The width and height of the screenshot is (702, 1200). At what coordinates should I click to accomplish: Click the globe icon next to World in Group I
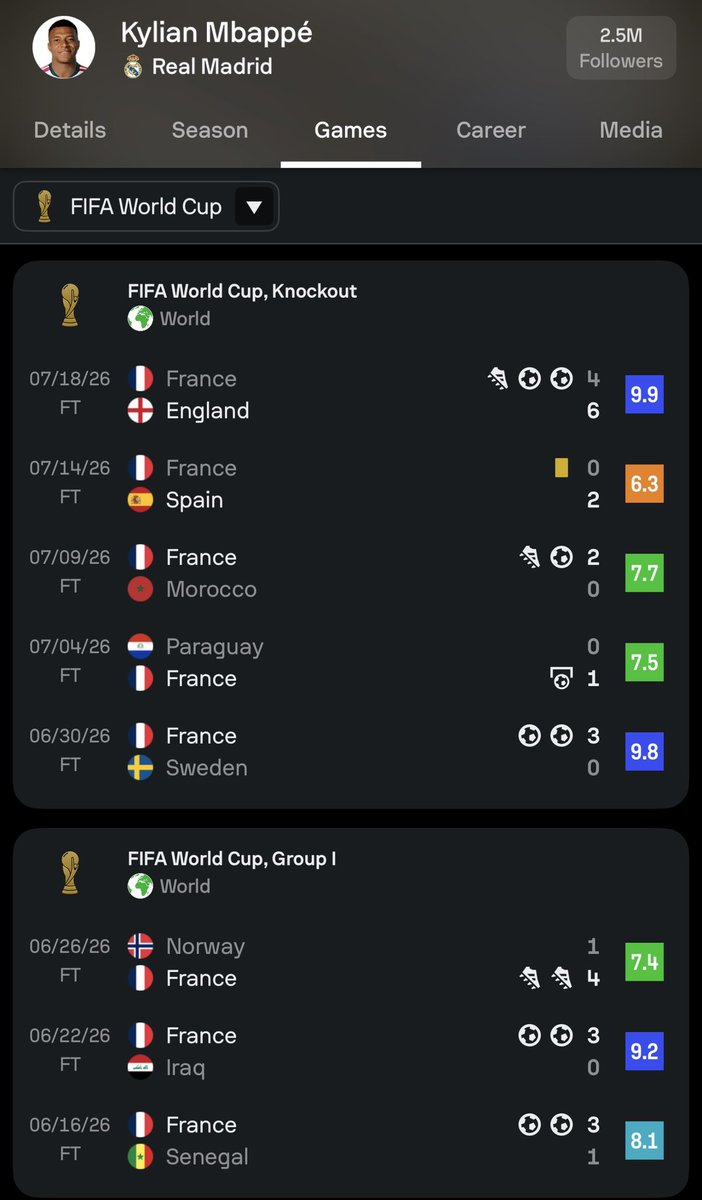coord(140,885)
